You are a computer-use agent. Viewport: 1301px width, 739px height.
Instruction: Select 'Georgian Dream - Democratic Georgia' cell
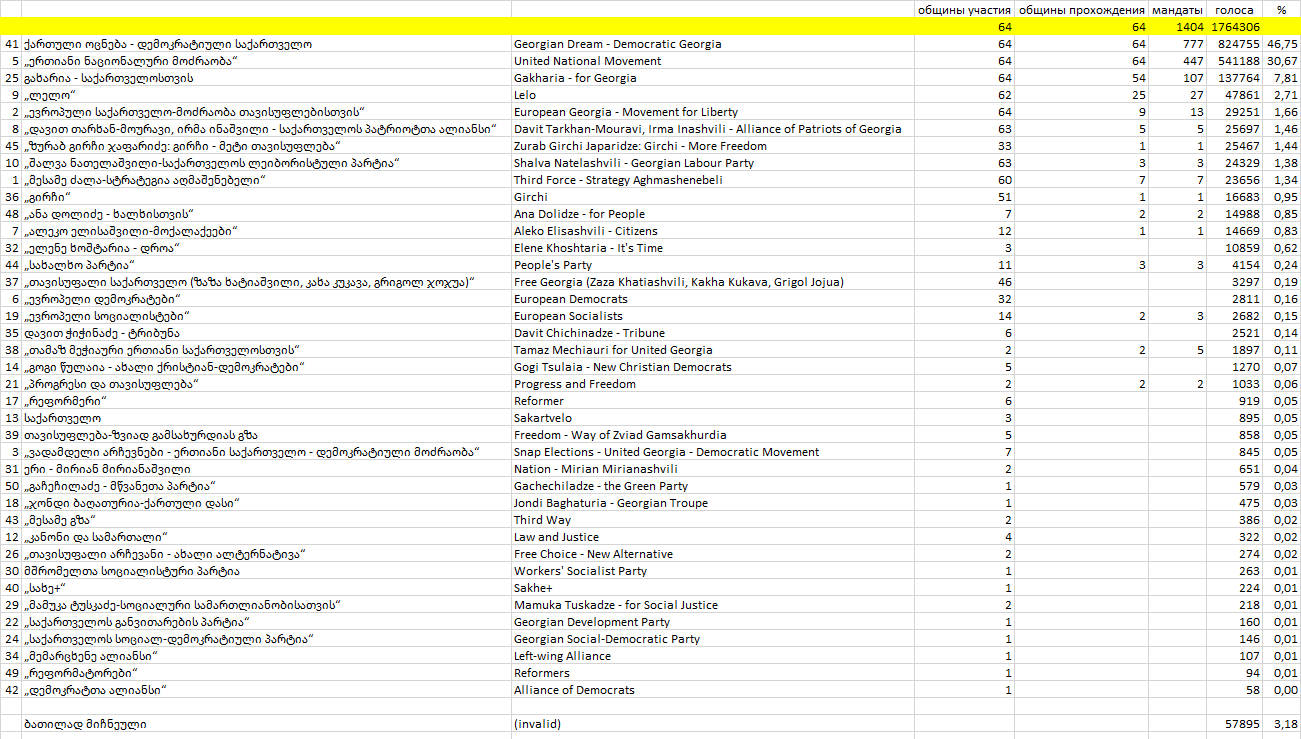(713, 44)
